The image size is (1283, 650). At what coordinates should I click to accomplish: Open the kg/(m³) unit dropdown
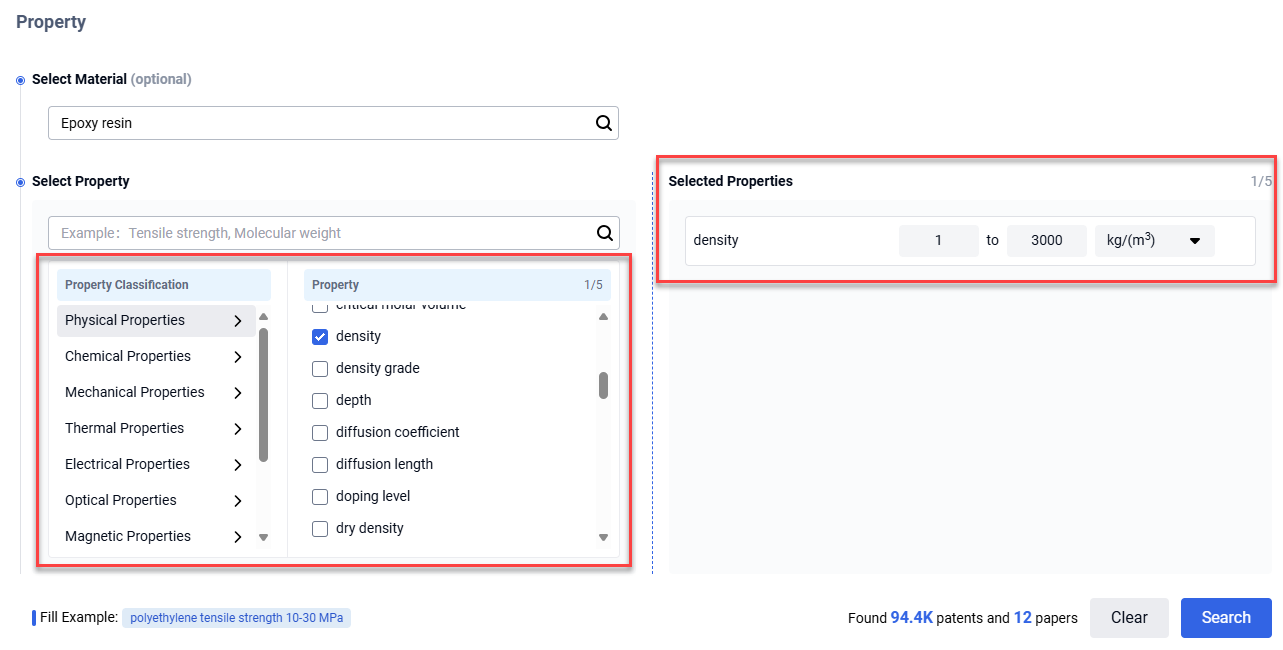point(1154,241)
